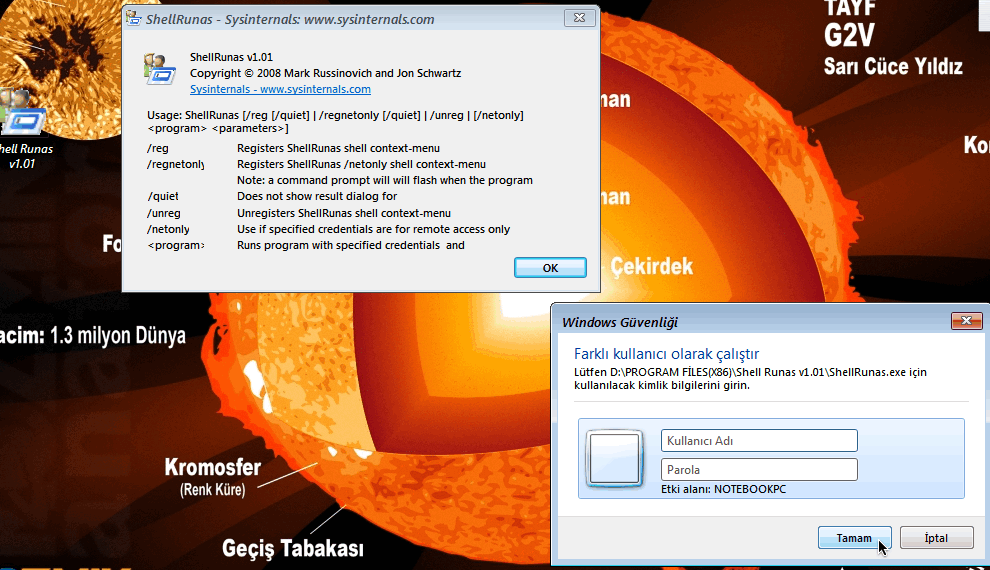The height and width of the screenshot is (570, 990).
Task: Click the Kullanıcı Adı username field
Action: [x=759, y=441]
